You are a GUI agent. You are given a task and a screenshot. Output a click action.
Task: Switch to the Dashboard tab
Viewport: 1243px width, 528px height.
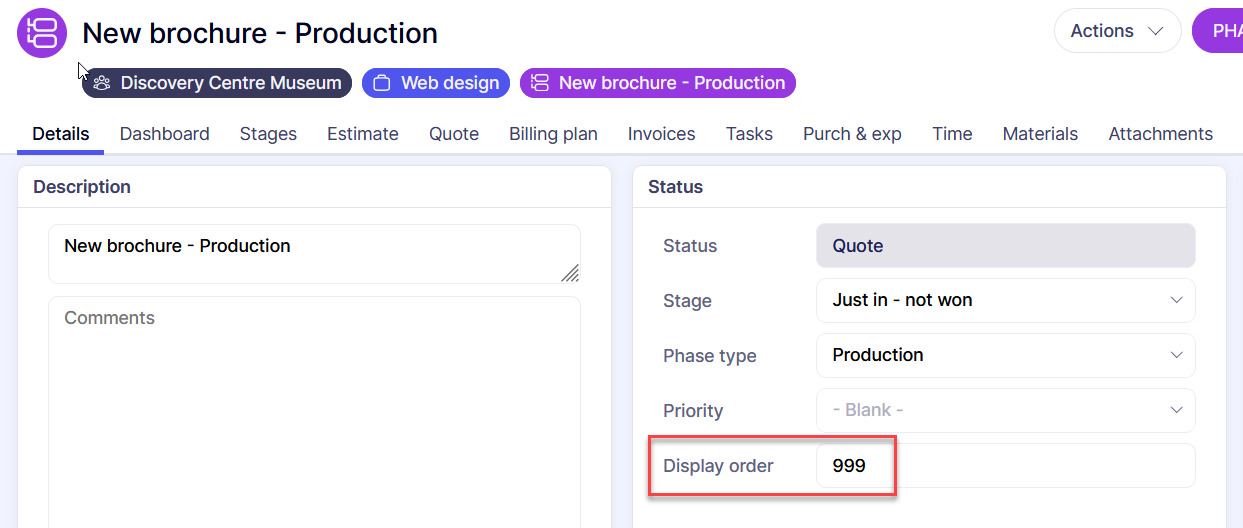[x=164, y=134]
